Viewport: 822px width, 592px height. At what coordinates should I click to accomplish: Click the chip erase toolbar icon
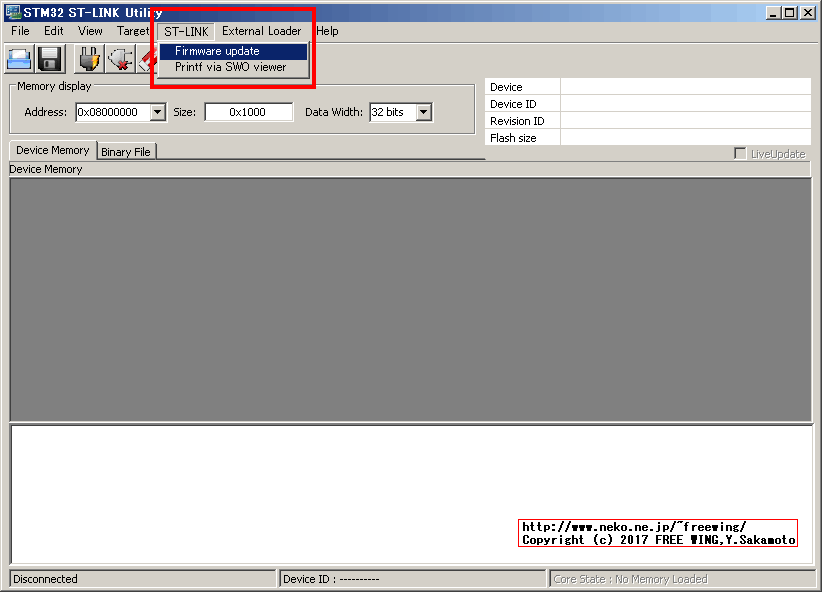tap(147, 58)
